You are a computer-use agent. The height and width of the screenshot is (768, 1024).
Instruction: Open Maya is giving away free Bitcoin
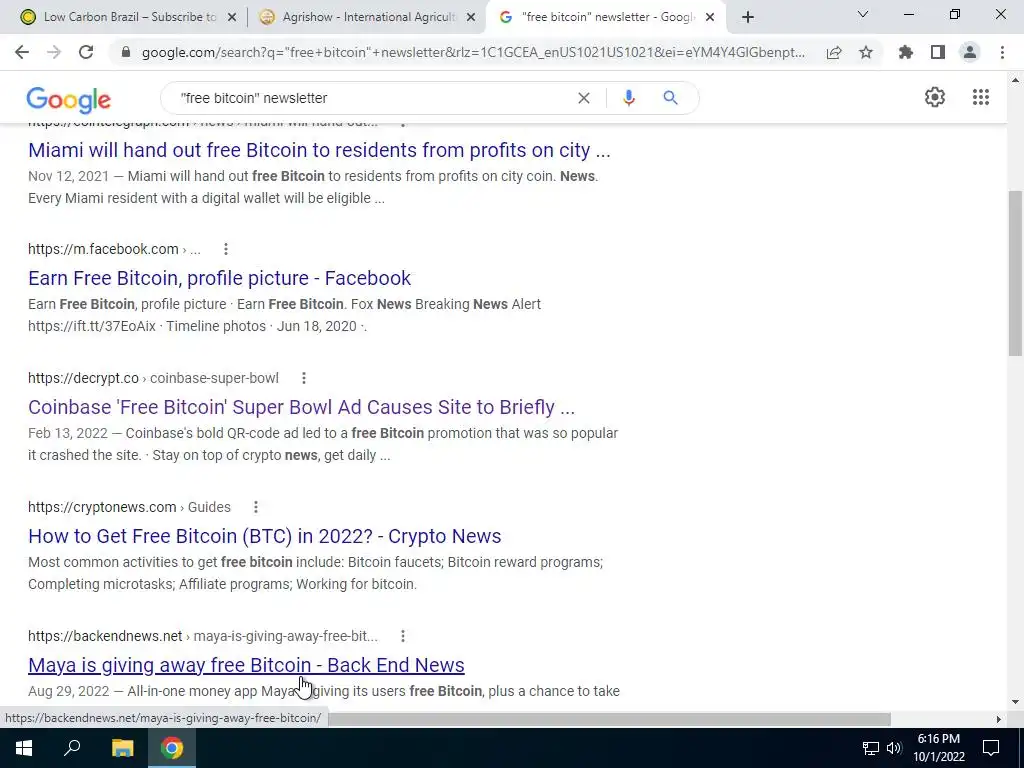[x=246, y=665]
